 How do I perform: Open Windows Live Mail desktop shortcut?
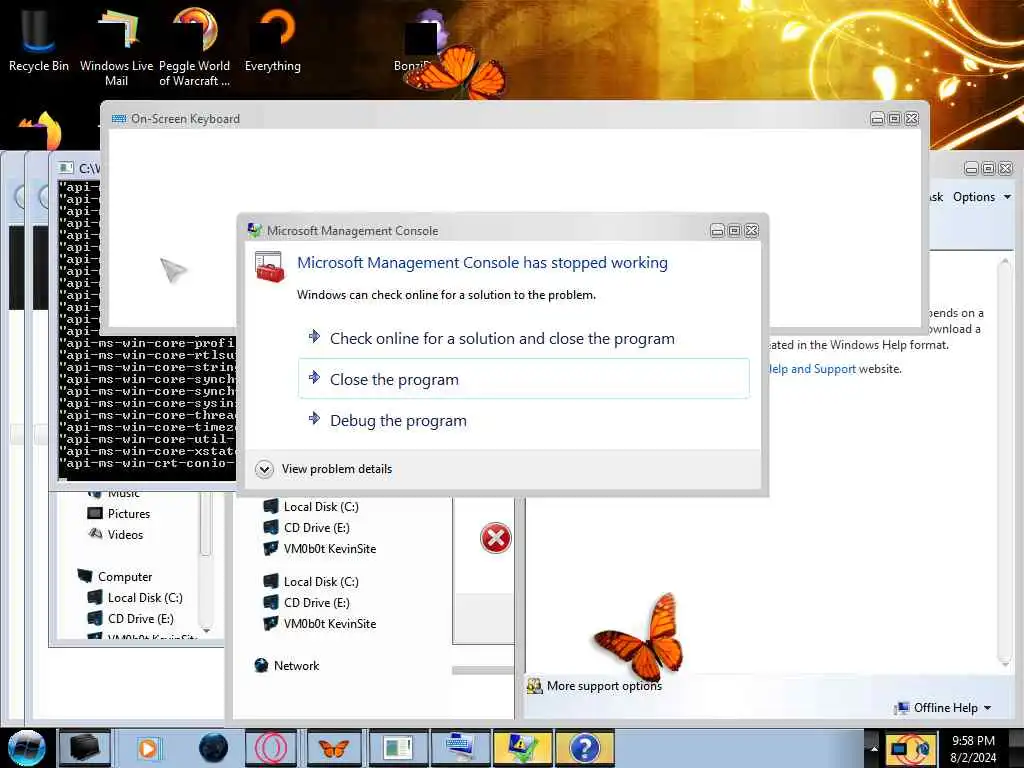click(116, 47)
